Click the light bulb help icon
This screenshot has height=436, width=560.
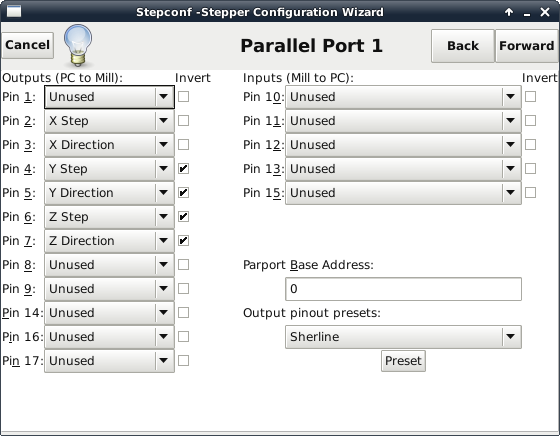78,45
